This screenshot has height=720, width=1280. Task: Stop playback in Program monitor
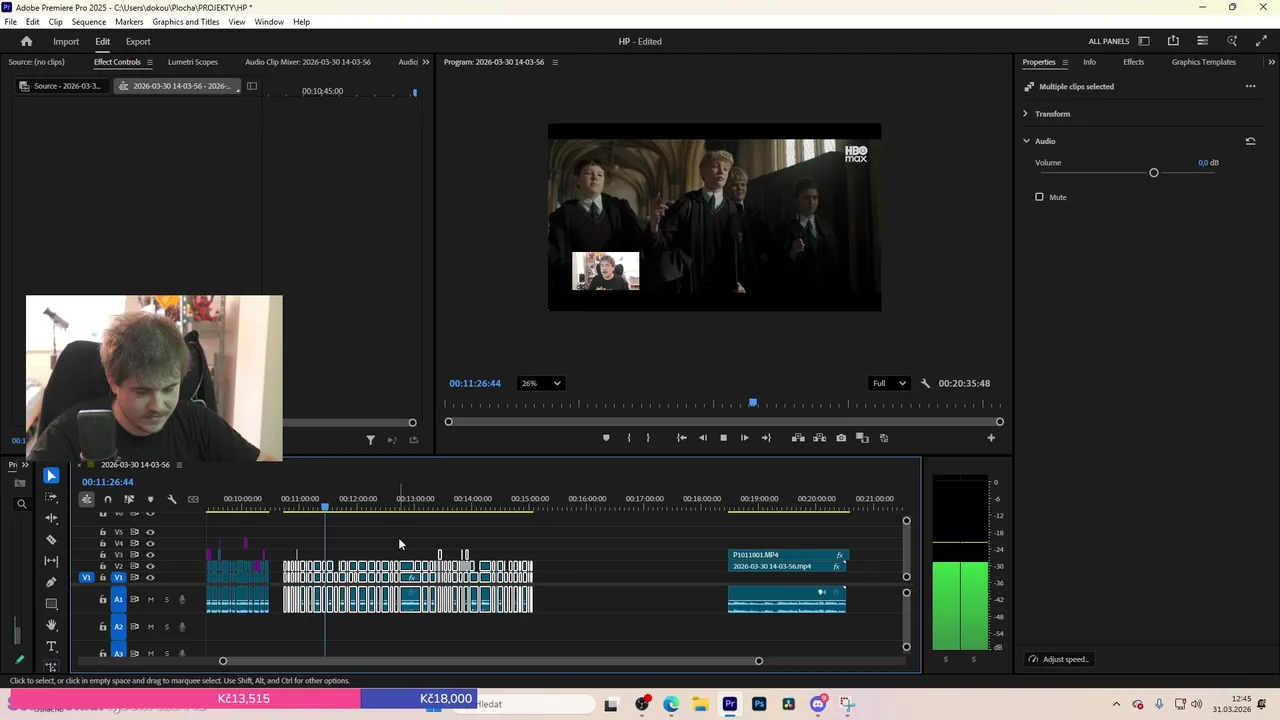point(724,438)
